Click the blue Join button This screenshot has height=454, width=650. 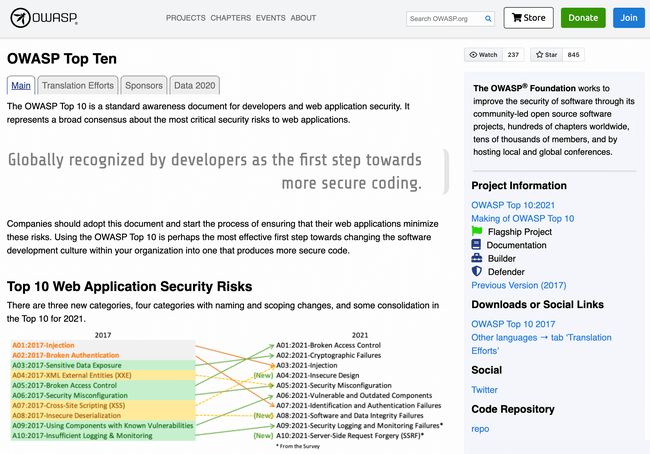628,18
